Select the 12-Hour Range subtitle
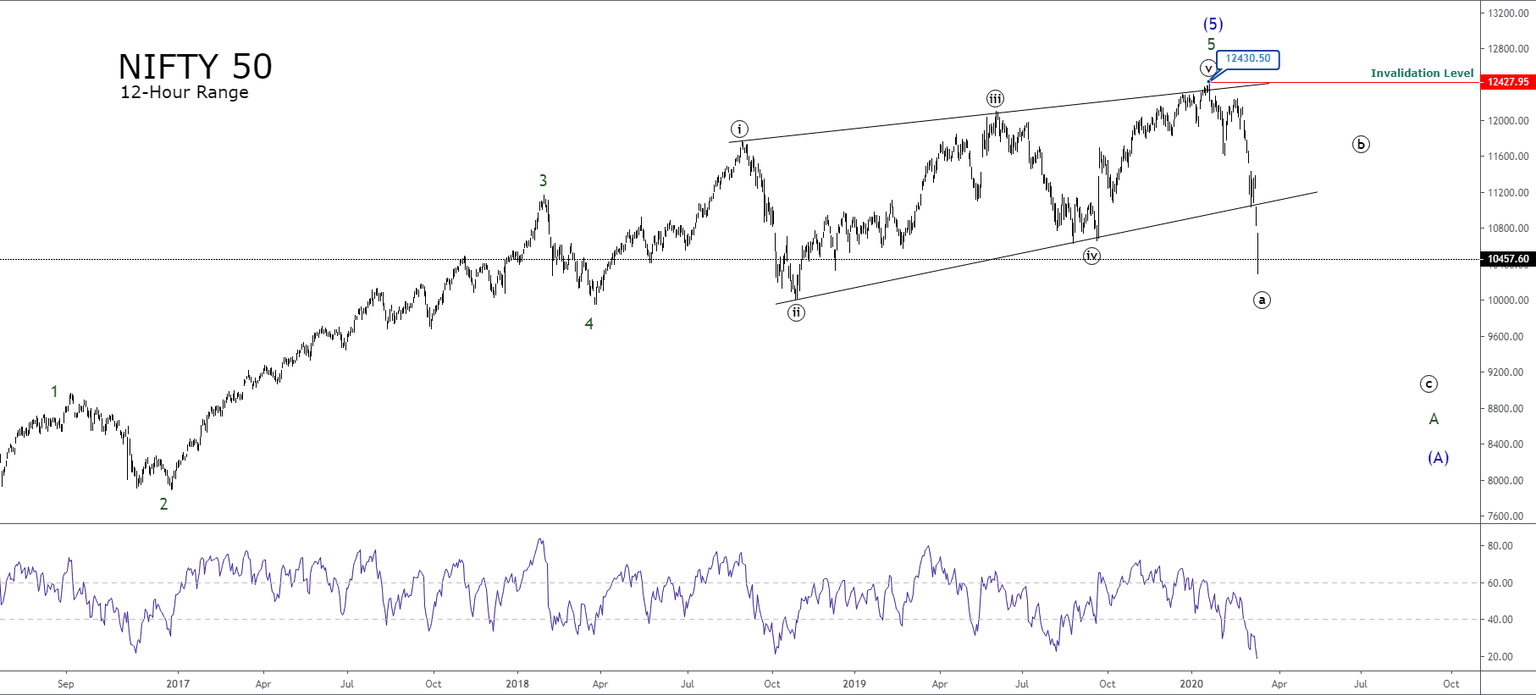Viewport: 1536px width, 695px height. (x=184, y=92)
